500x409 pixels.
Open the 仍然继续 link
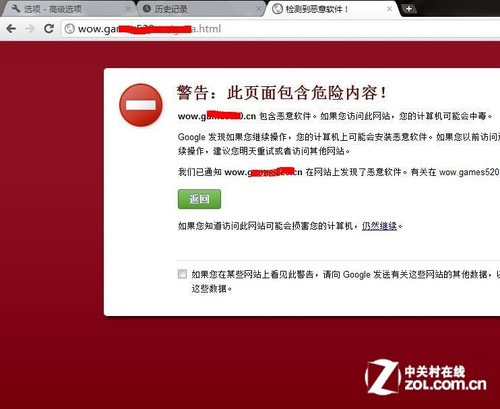379,226
